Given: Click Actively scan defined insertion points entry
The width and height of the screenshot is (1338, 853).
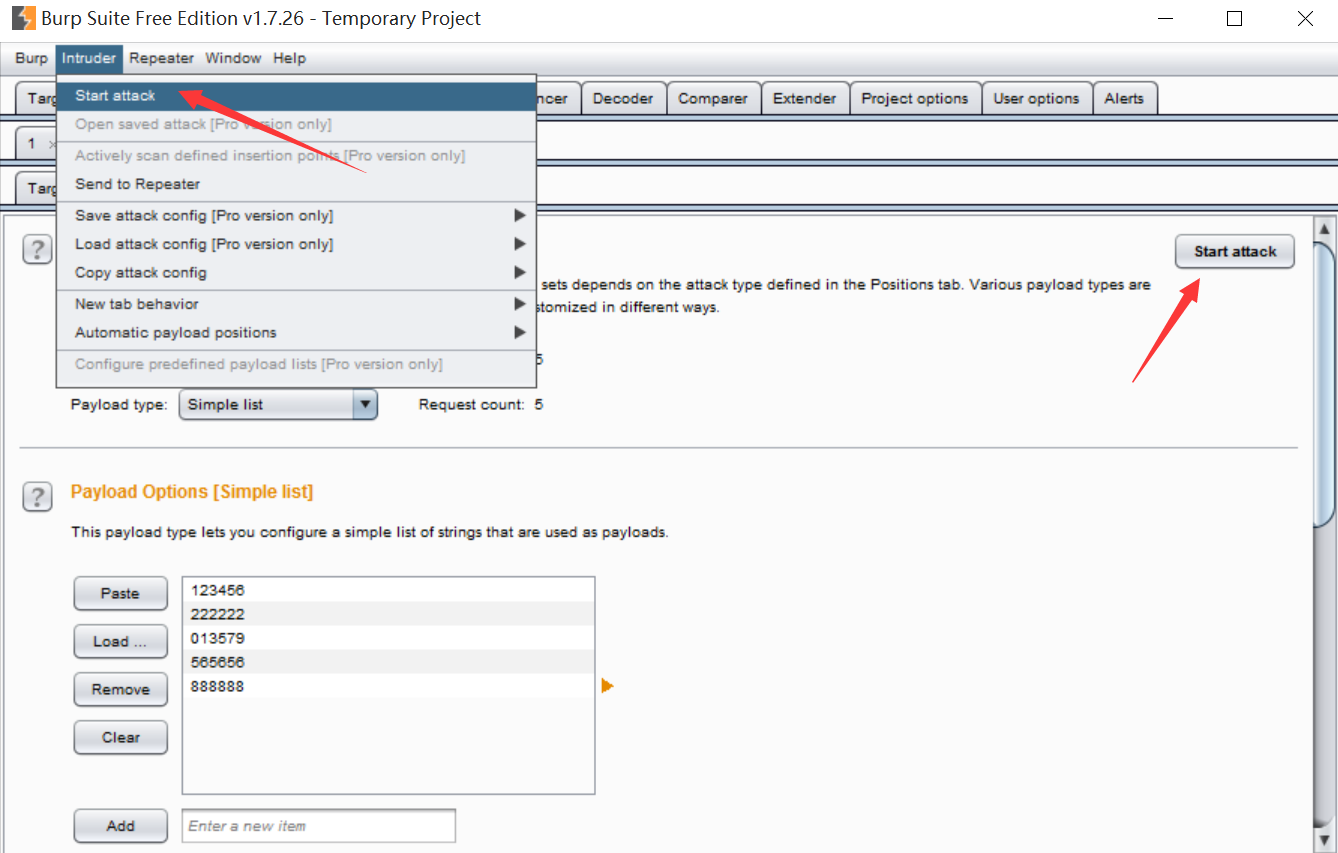Looking at the screenshot, I should (296, 156).
